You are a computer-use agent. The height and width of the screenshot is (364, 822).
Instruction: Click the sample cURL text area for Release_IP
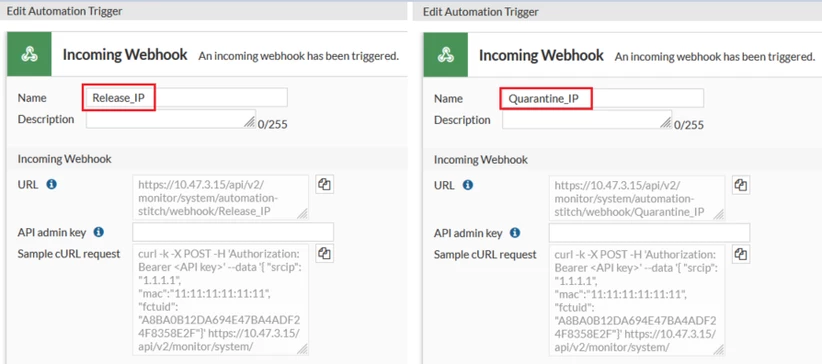(221, 299)
